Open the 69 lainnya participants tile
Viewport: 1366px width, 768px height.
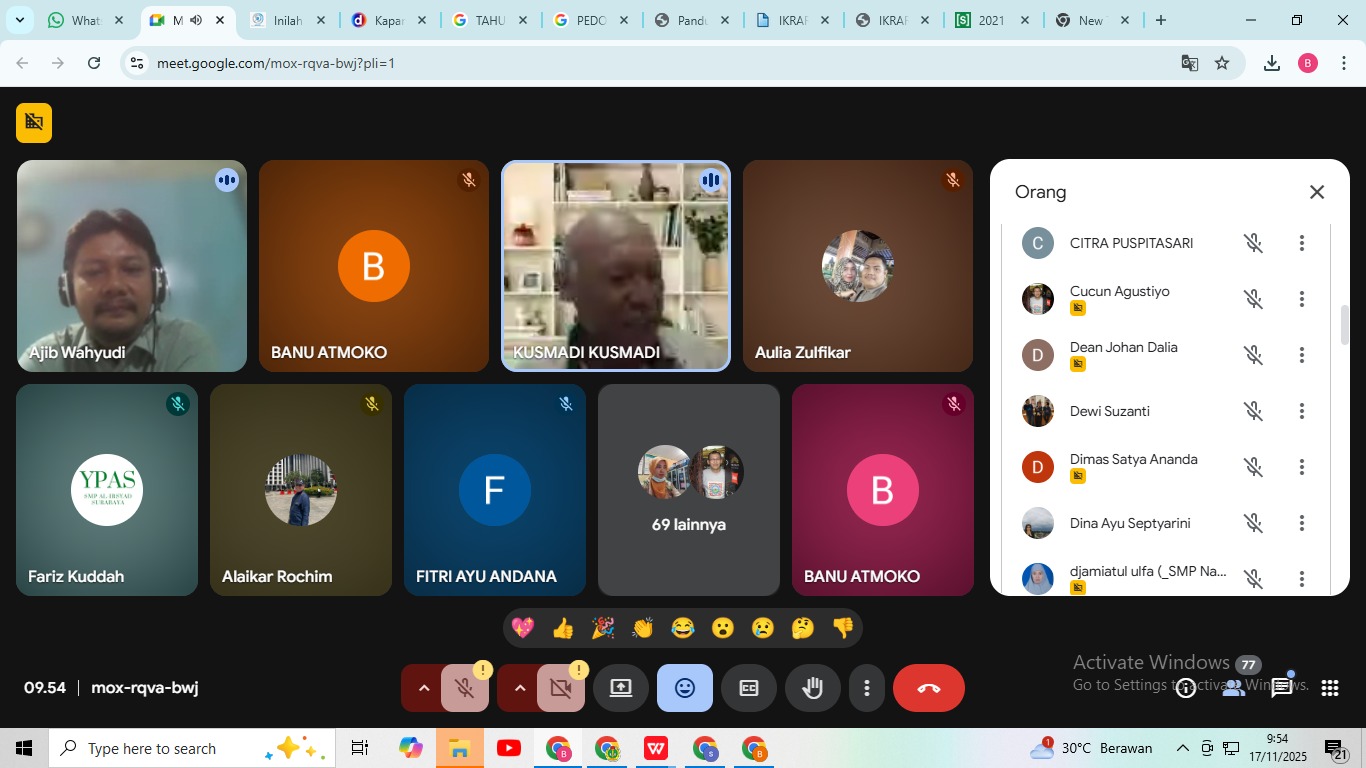688,490
